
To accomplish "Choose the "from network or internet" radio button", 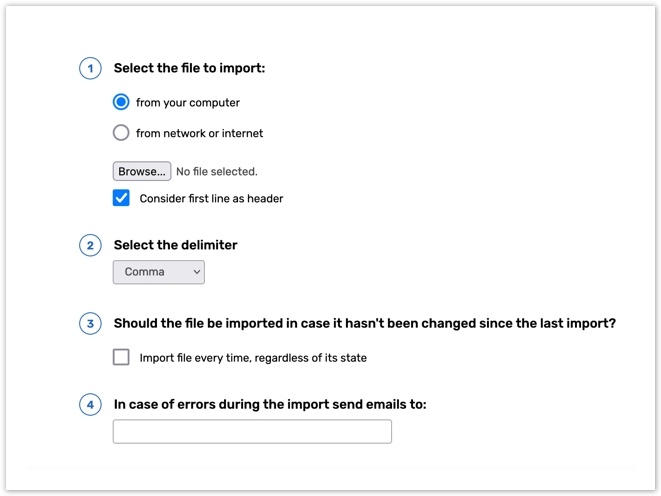I will click(x=121, y=133).
